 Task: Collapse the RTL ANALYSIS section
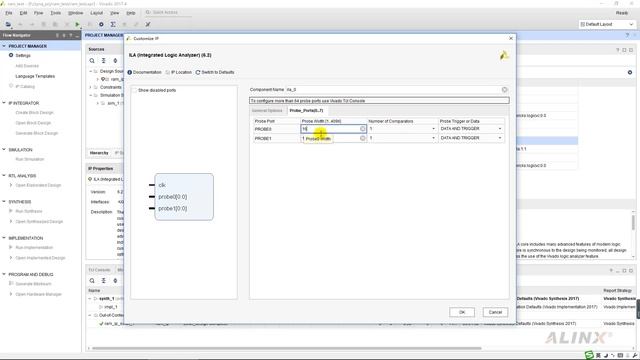pyautogui.click(x=4, y=176)
